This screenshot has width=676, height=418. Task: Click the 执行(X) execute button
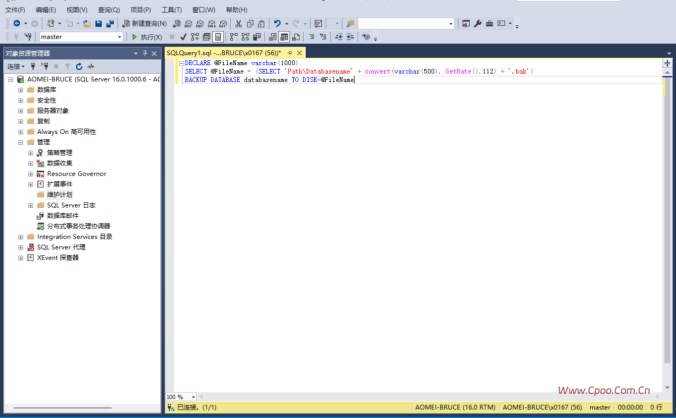coord(147,37)
